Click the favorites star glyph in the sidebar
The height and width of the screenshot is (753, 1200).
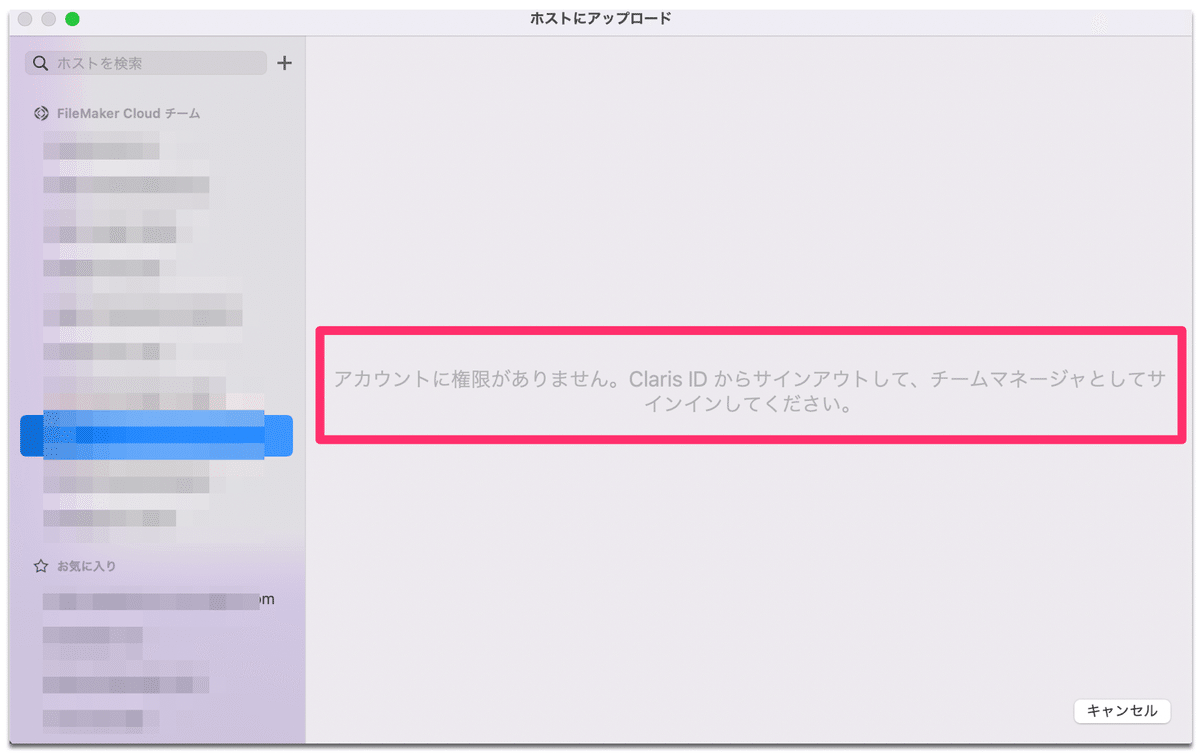coord(40,565)
